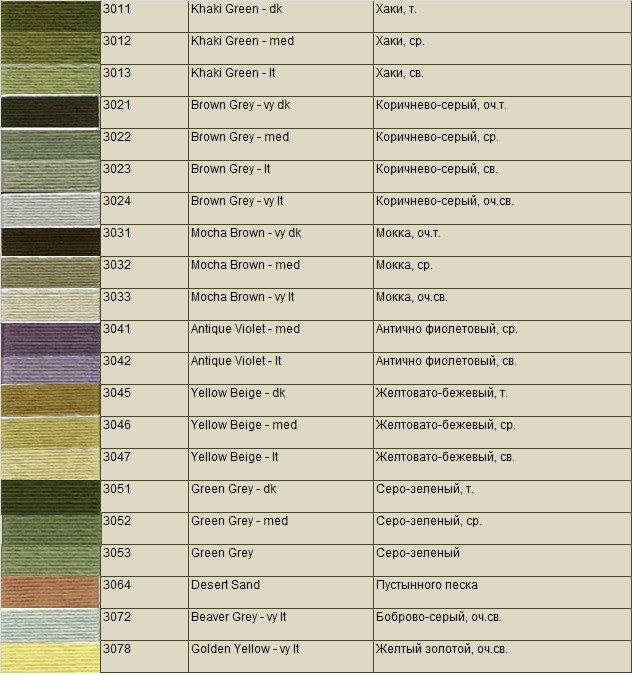Click the 3078 very light Golden Yellow swatch
The image size is (633, 675).
(50, 657)
